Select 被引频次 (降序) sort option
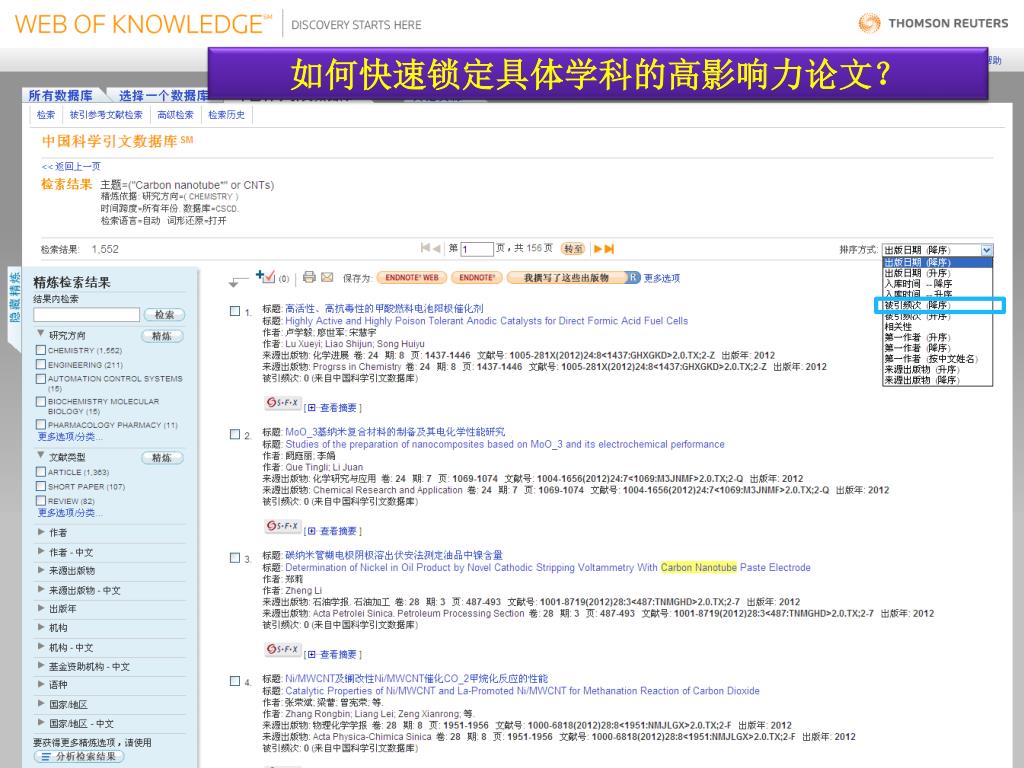The image size is (1024, 768). (937, 305)
